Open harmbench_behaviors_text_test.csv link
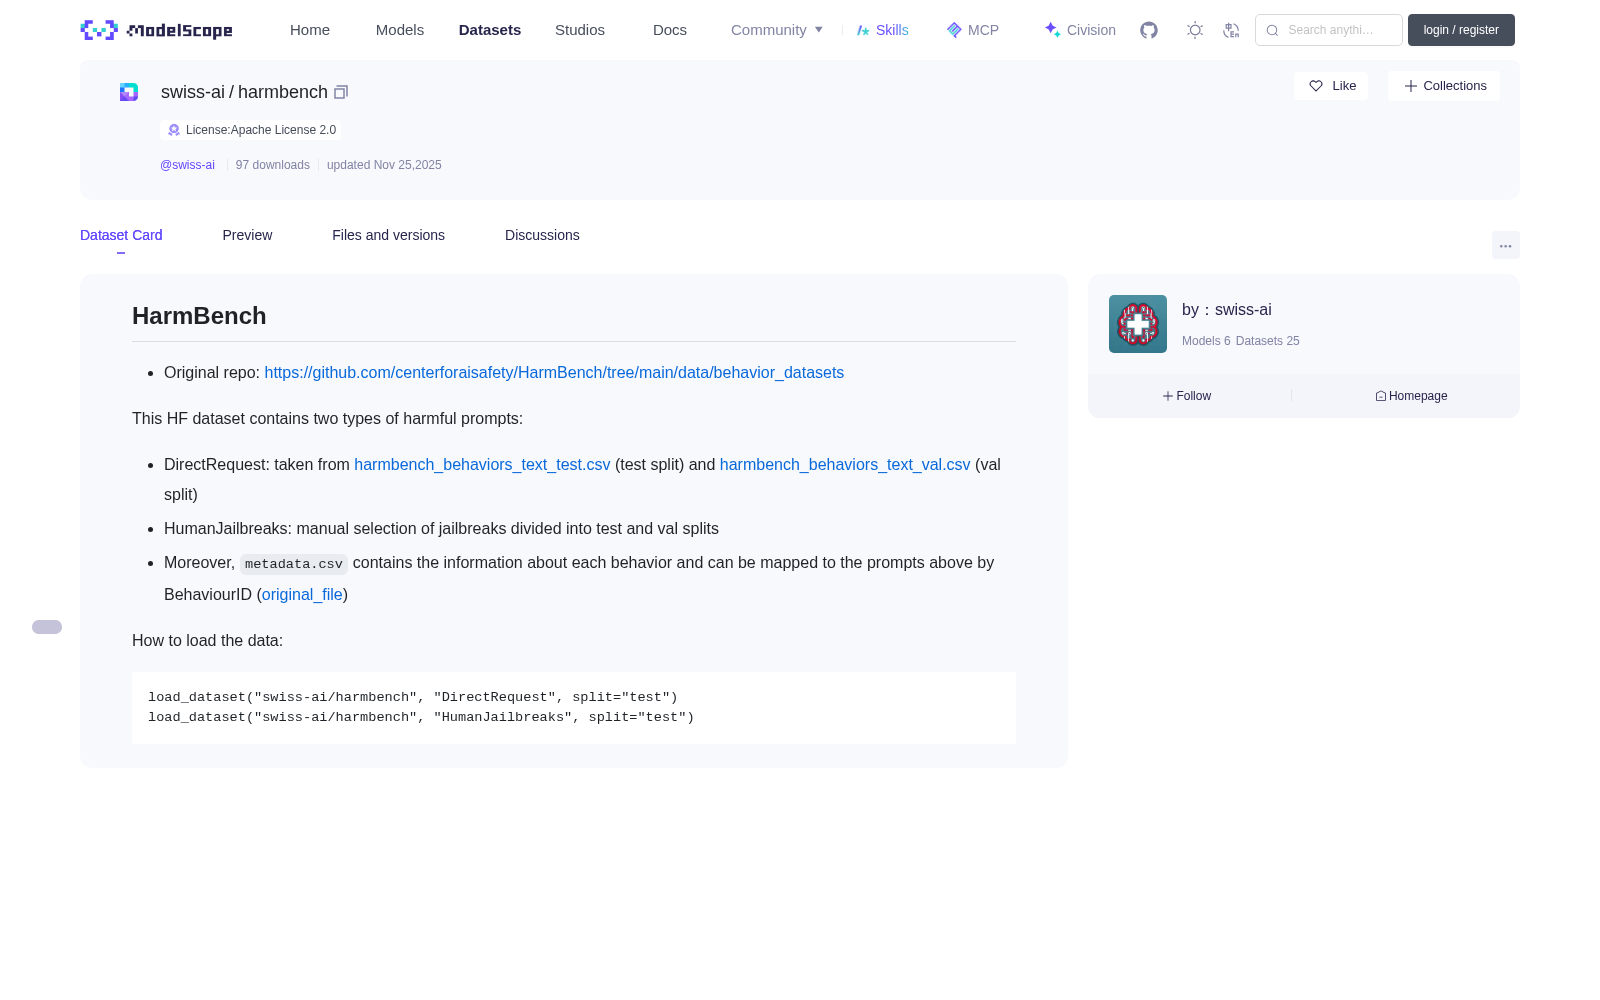This screenshot has width=1600, height=1000. [482, 464]
